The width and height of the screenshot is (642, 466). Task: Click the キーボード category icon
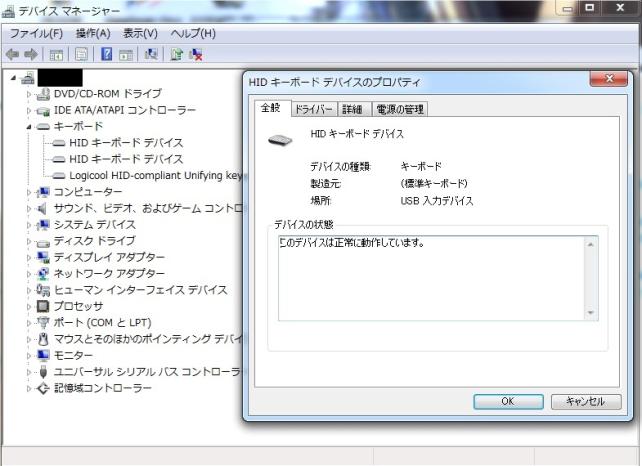pos(43,127)
